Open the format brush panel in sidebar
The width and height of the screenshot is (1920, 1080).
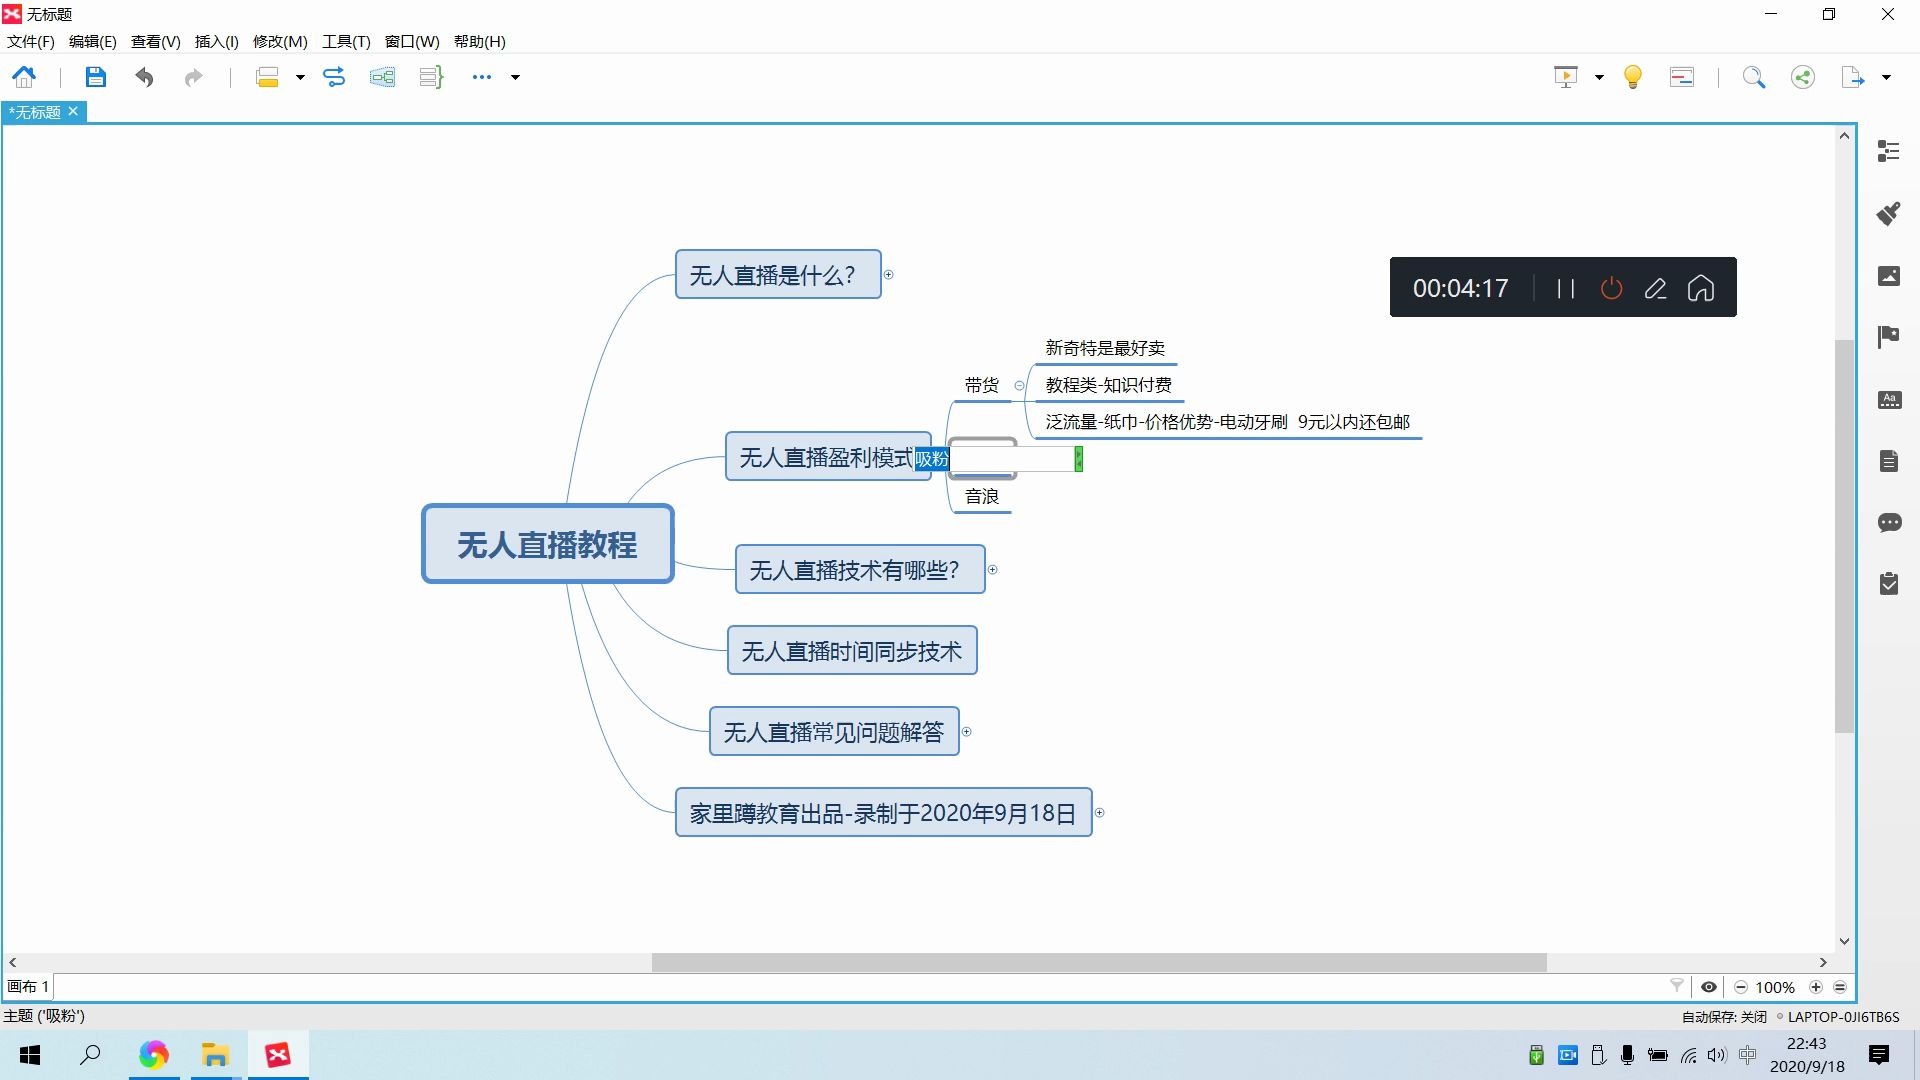tap(1888, 213)
